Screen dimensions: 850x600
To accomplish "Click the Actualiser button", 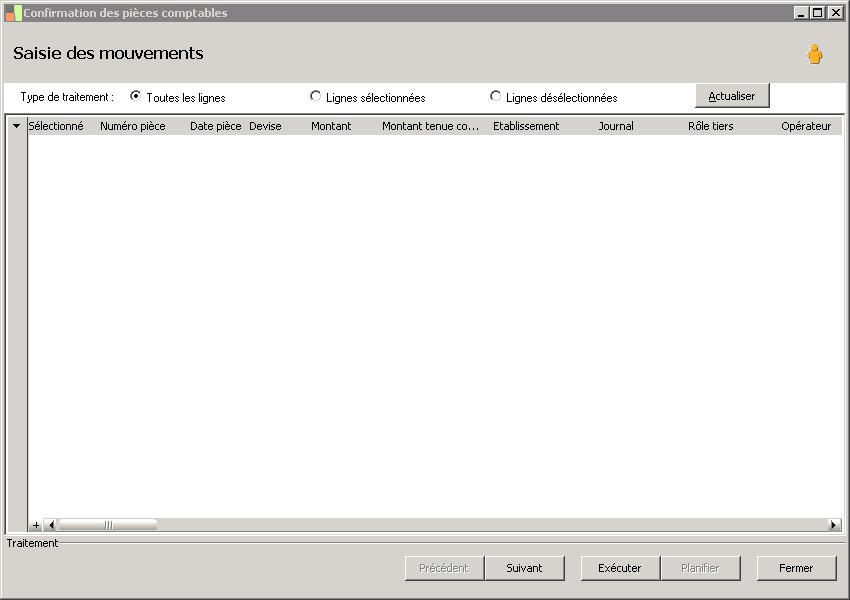I will click(x=732, y=96).
